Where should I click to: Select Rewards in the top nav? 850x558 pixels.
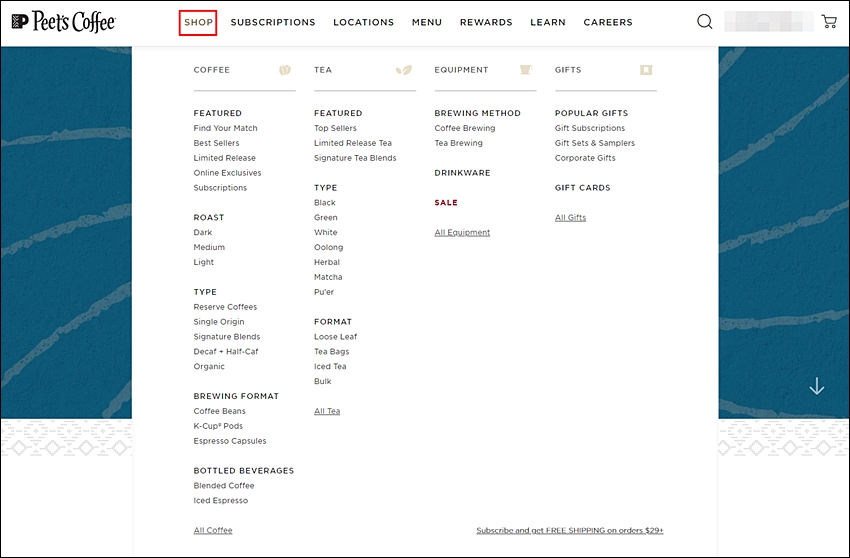pos(486,22)
